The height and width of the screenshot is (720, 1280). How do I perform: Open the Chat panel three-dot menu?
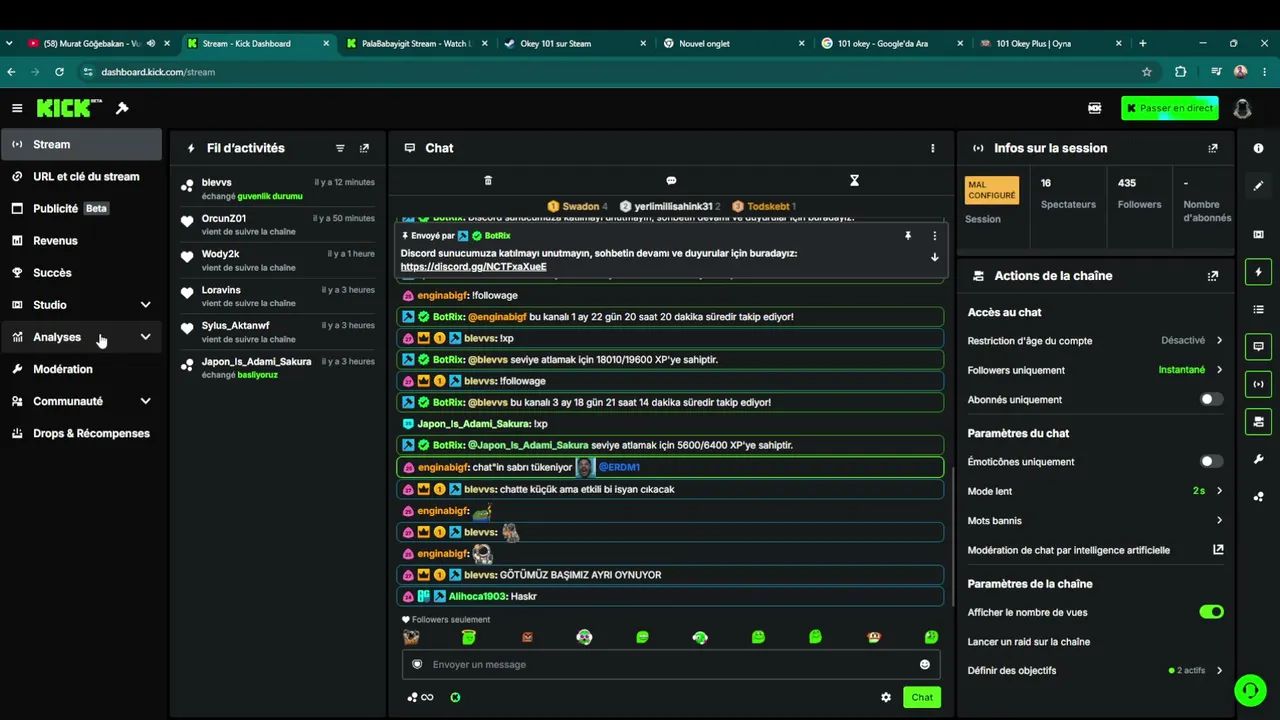933,148
